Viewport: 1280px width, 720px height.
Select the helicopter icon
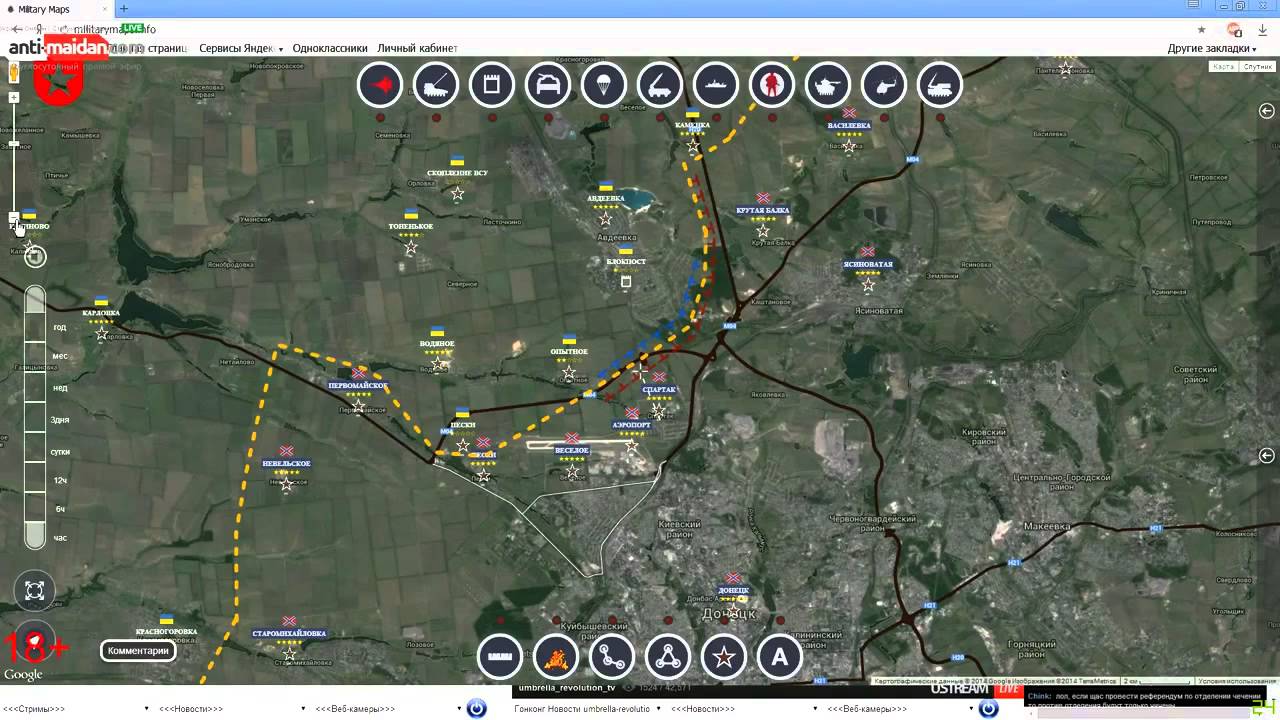pos(884,86)
